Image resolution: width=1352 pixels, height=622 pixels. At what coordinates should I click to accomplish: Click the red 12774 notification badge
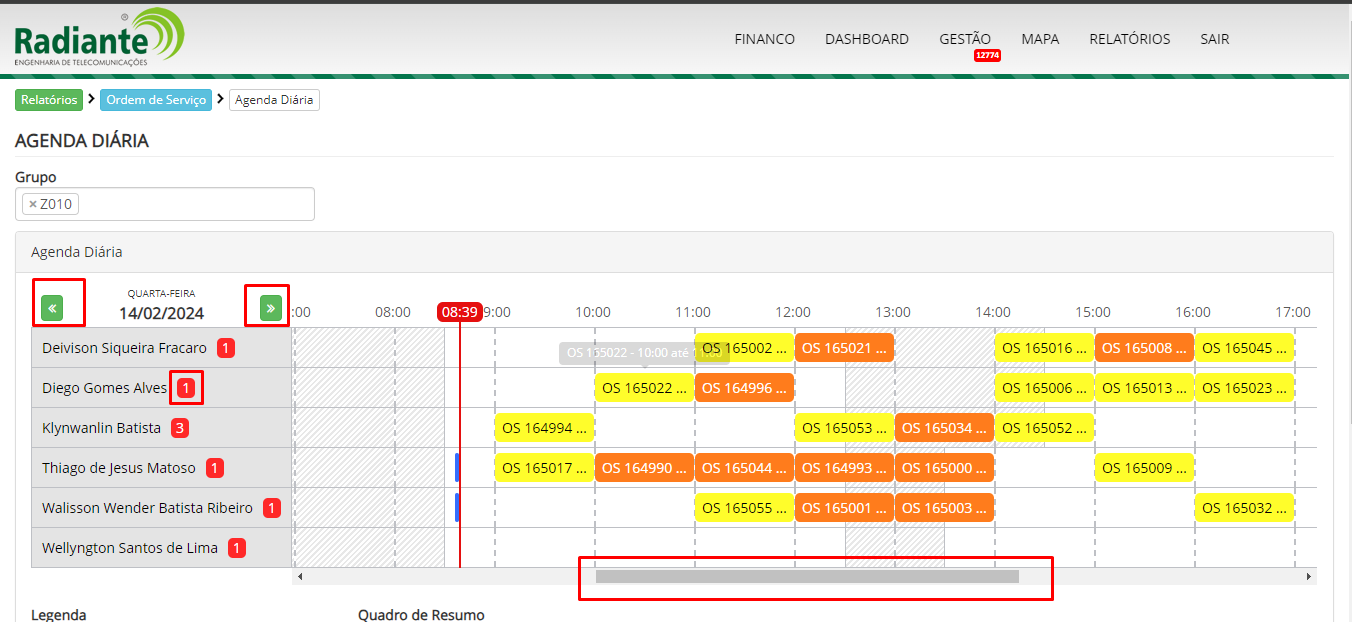point(987,56)
